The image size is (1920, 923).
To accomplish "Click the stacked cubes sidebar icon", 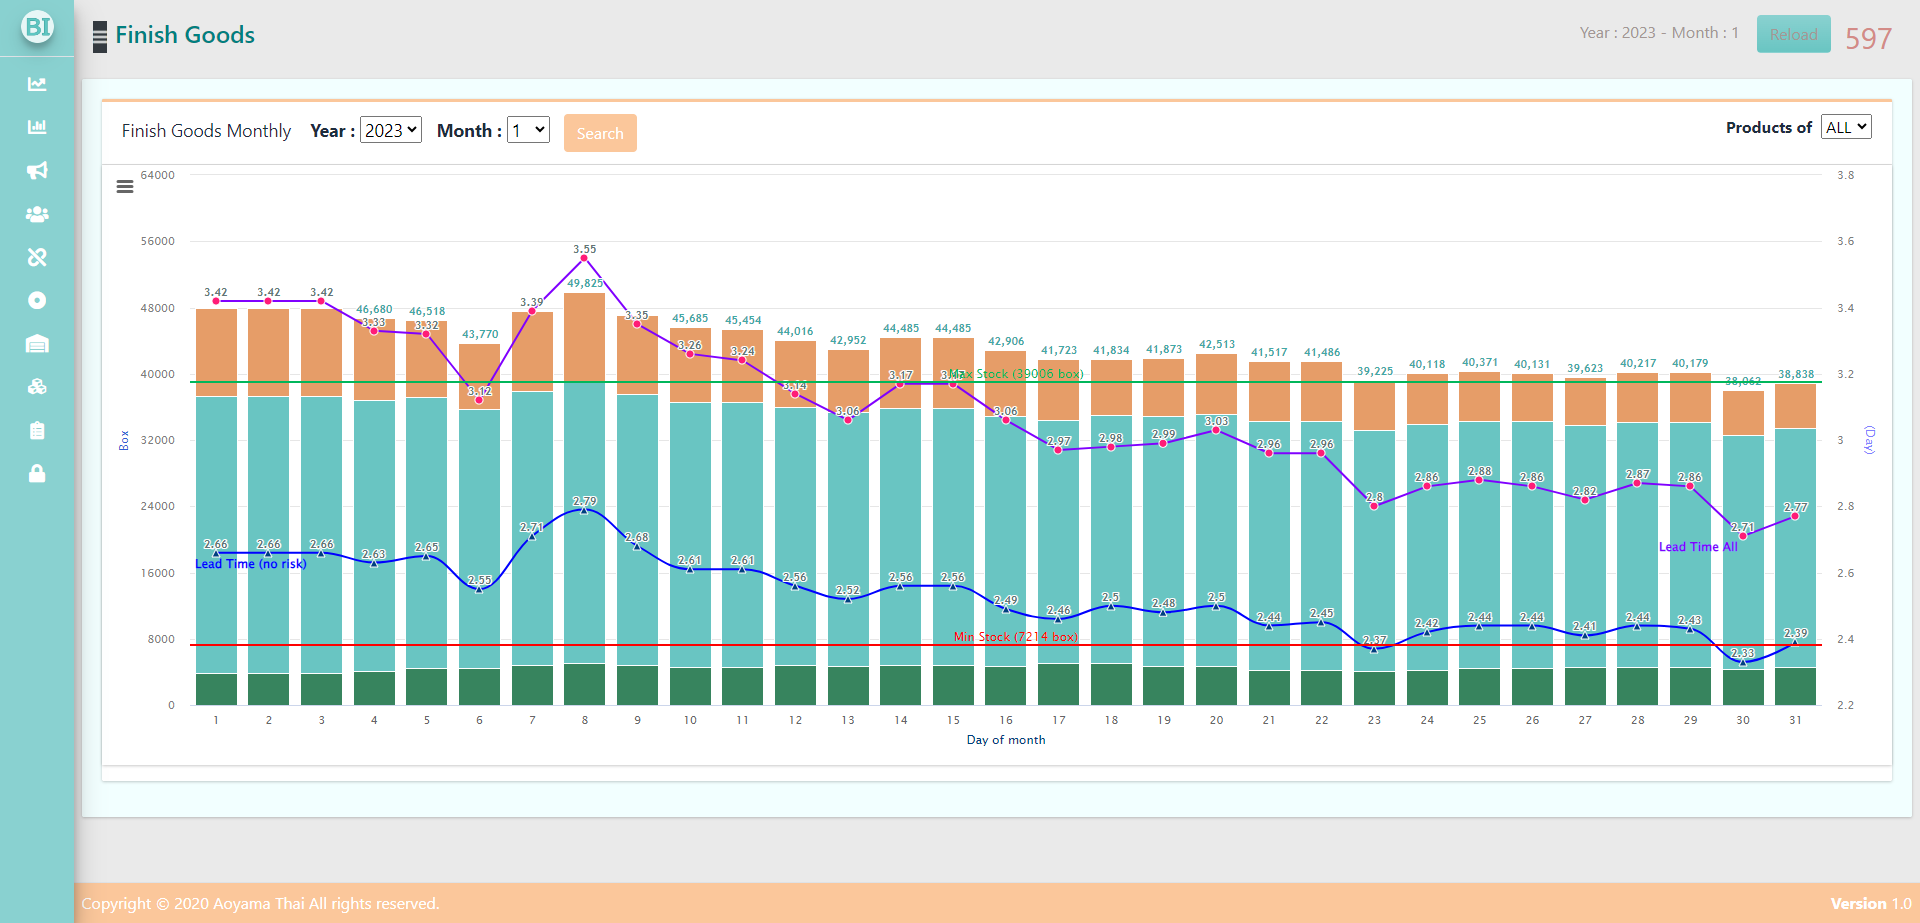I will pos(37,387).
